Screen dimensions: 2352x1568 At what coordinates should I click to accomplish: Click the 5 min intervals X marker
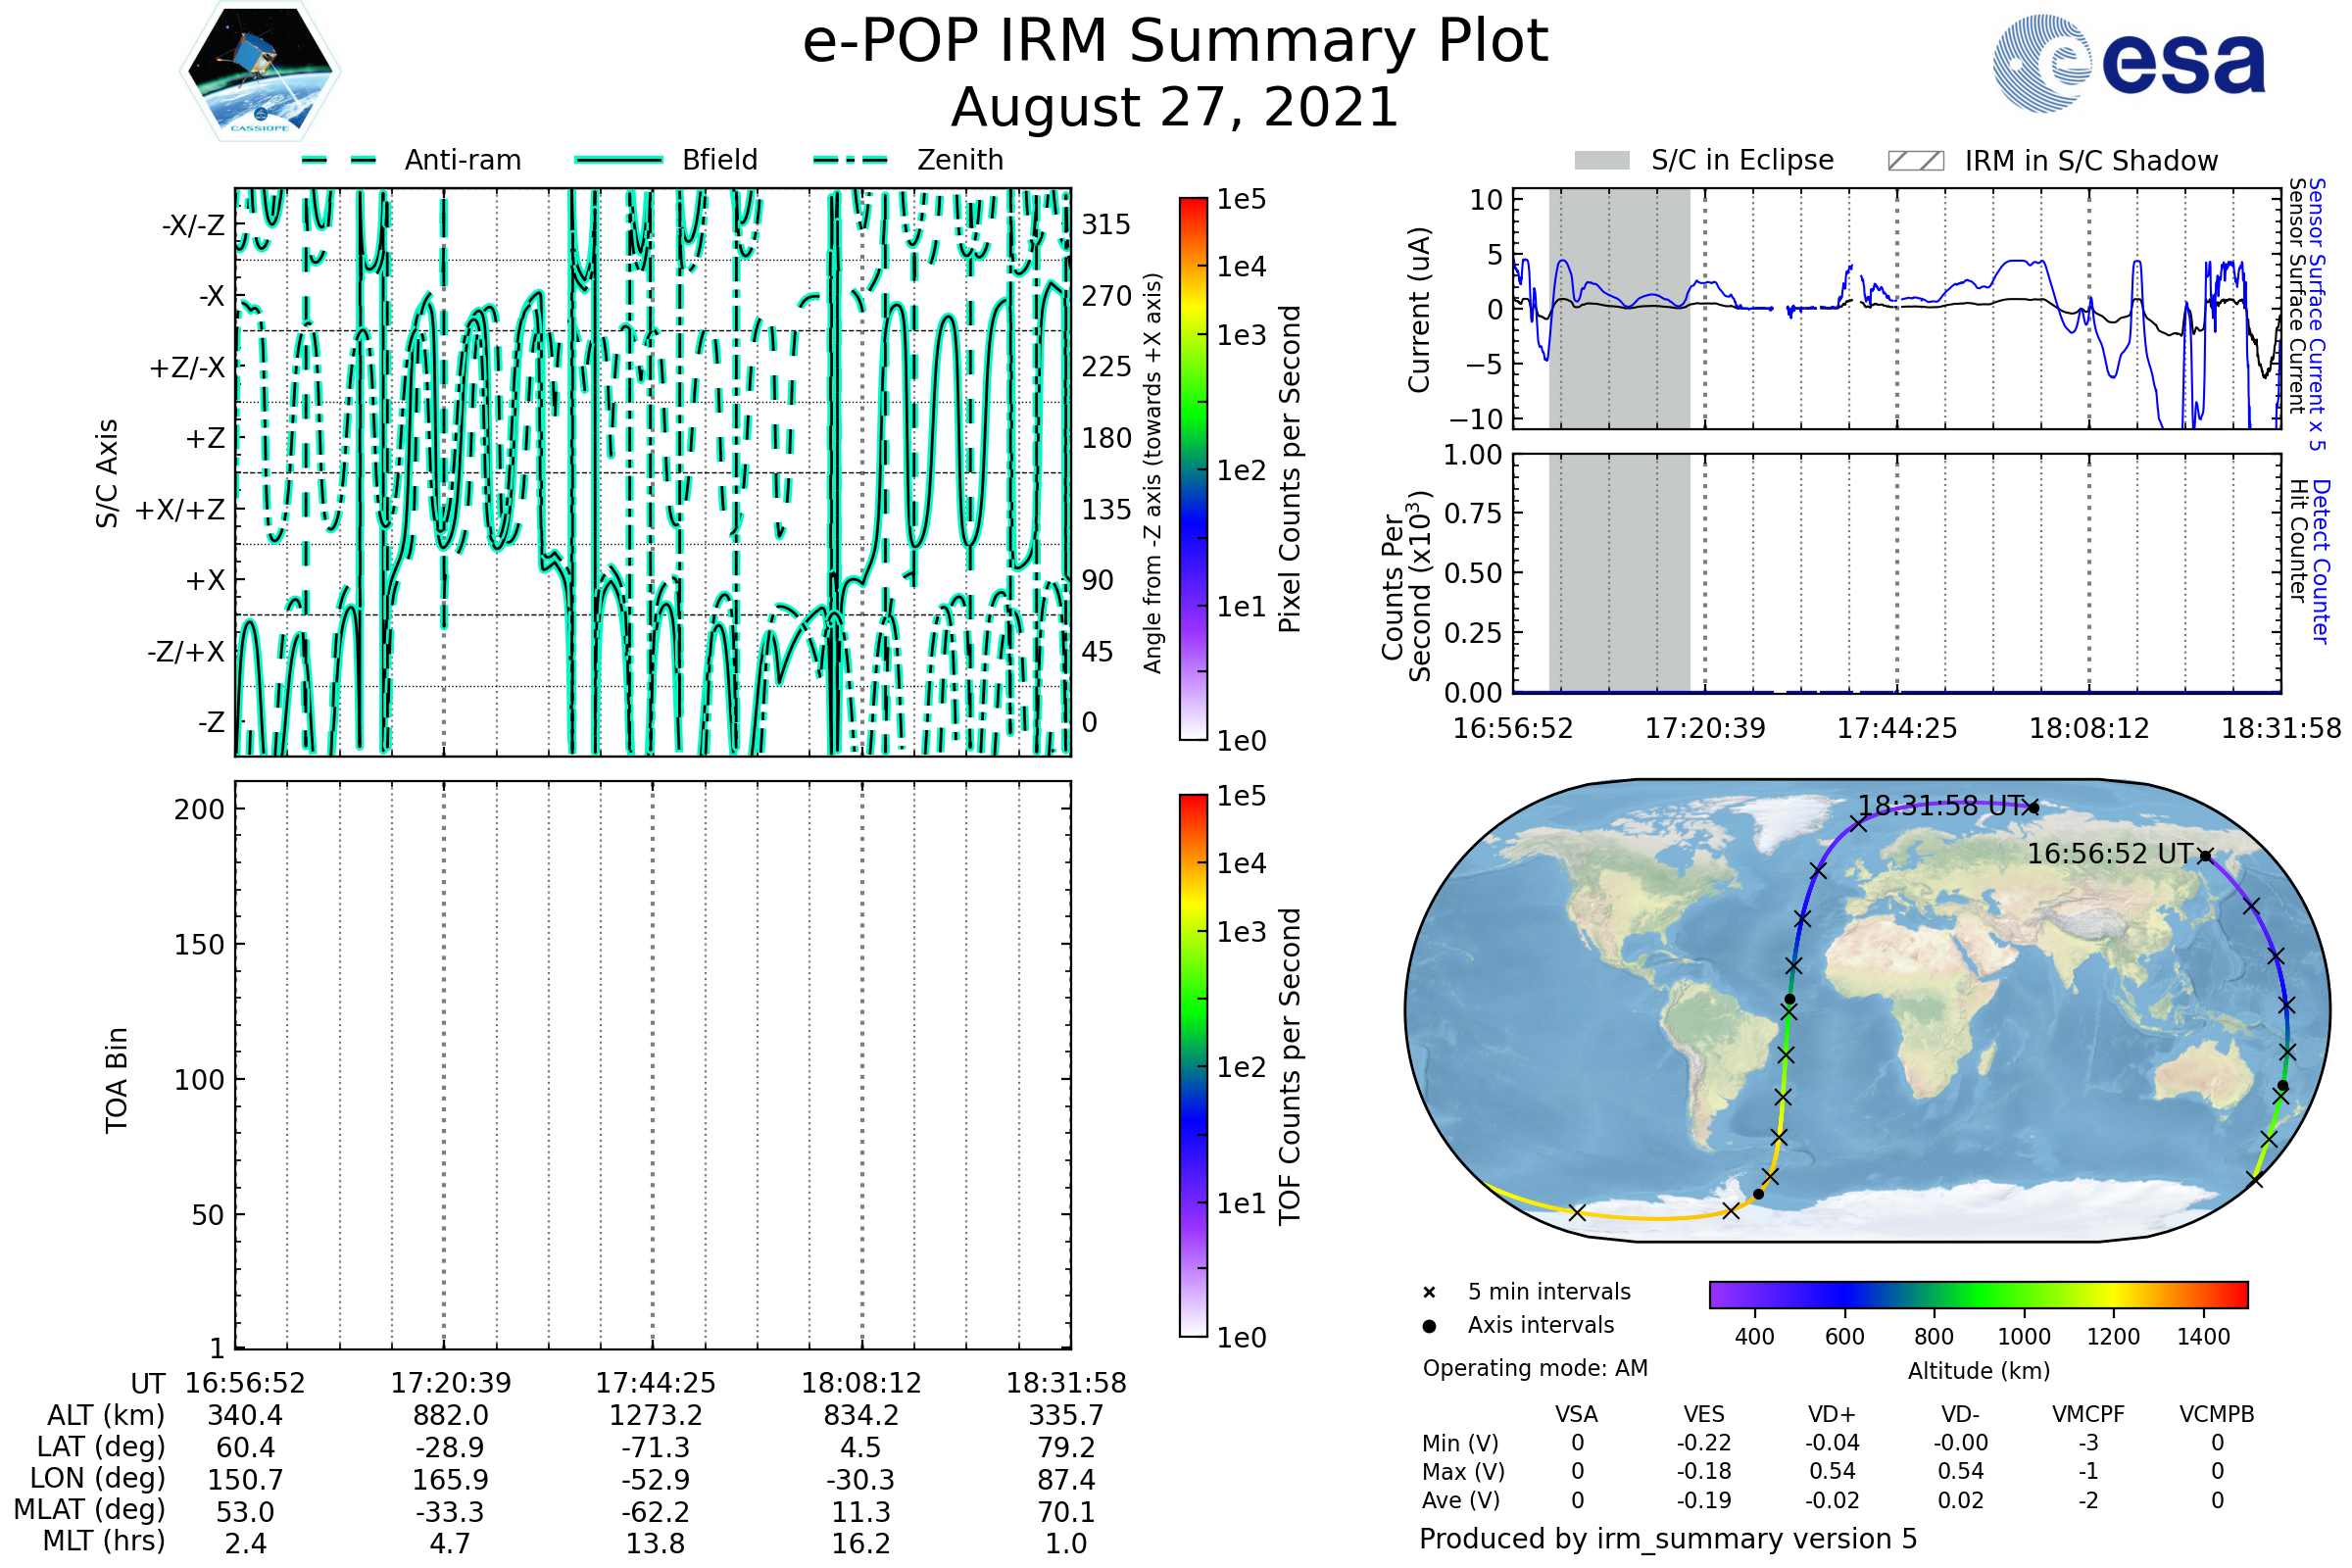(1429, 1293)
